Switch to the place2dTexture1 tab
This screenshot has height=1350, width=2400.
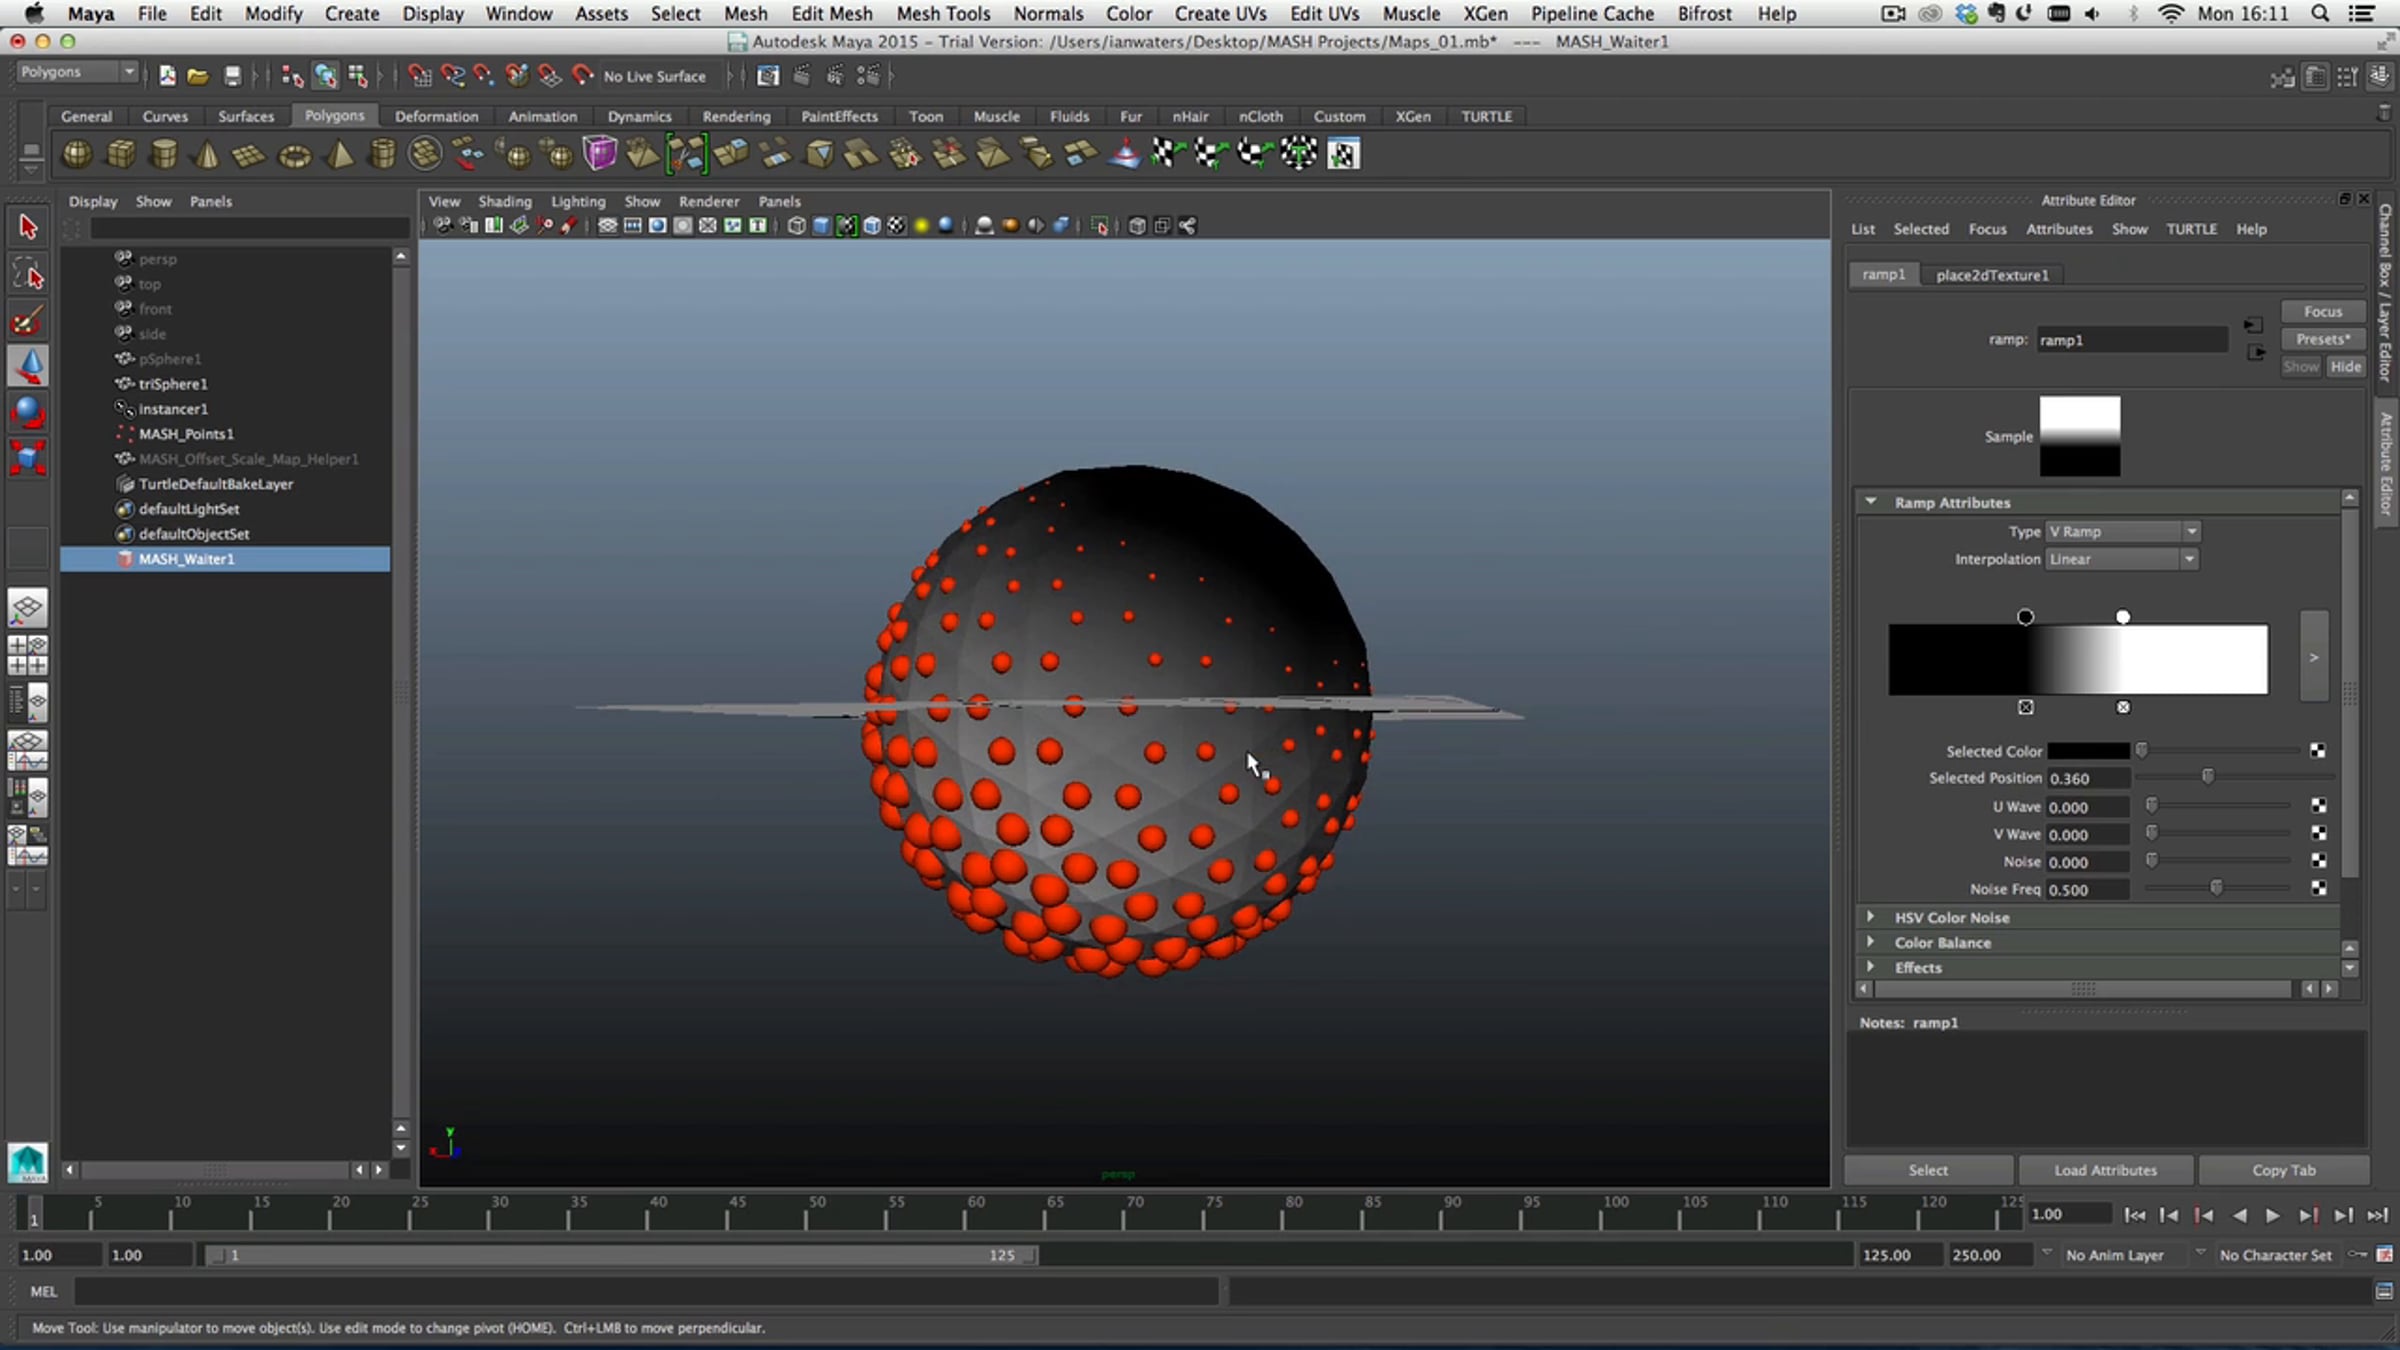click(x=1992, y=275)
